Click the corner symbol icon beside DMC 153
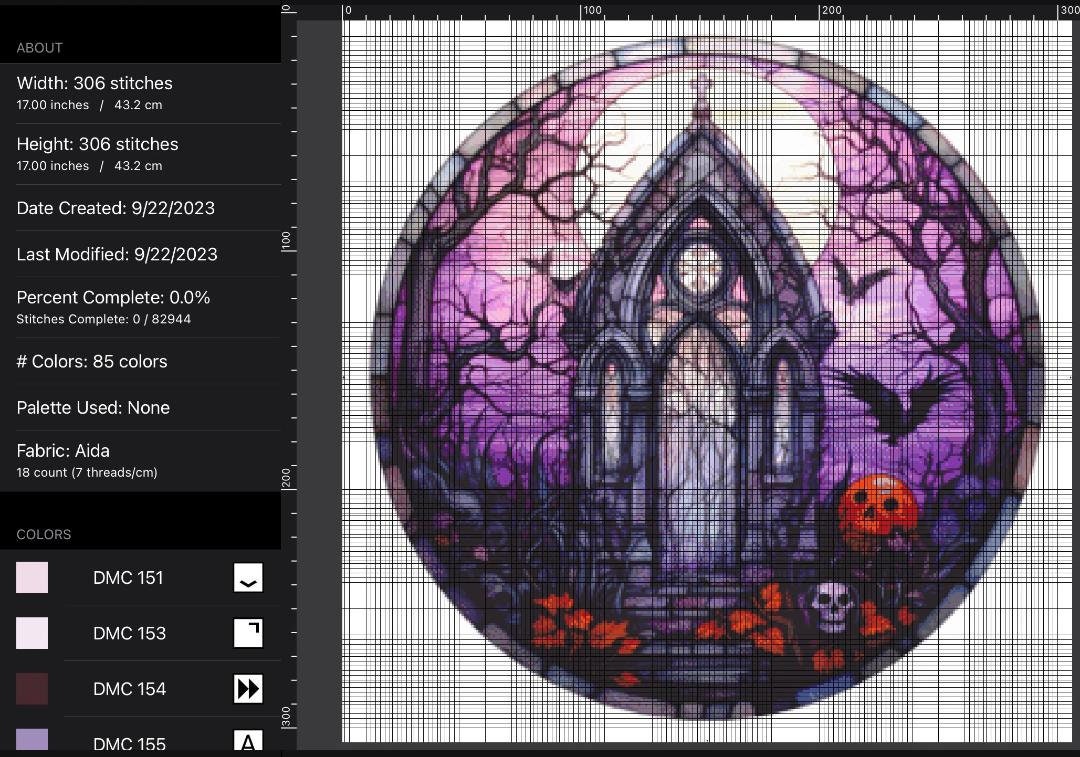This screenshot has width=1080, height=757. [x=247, y=633]
